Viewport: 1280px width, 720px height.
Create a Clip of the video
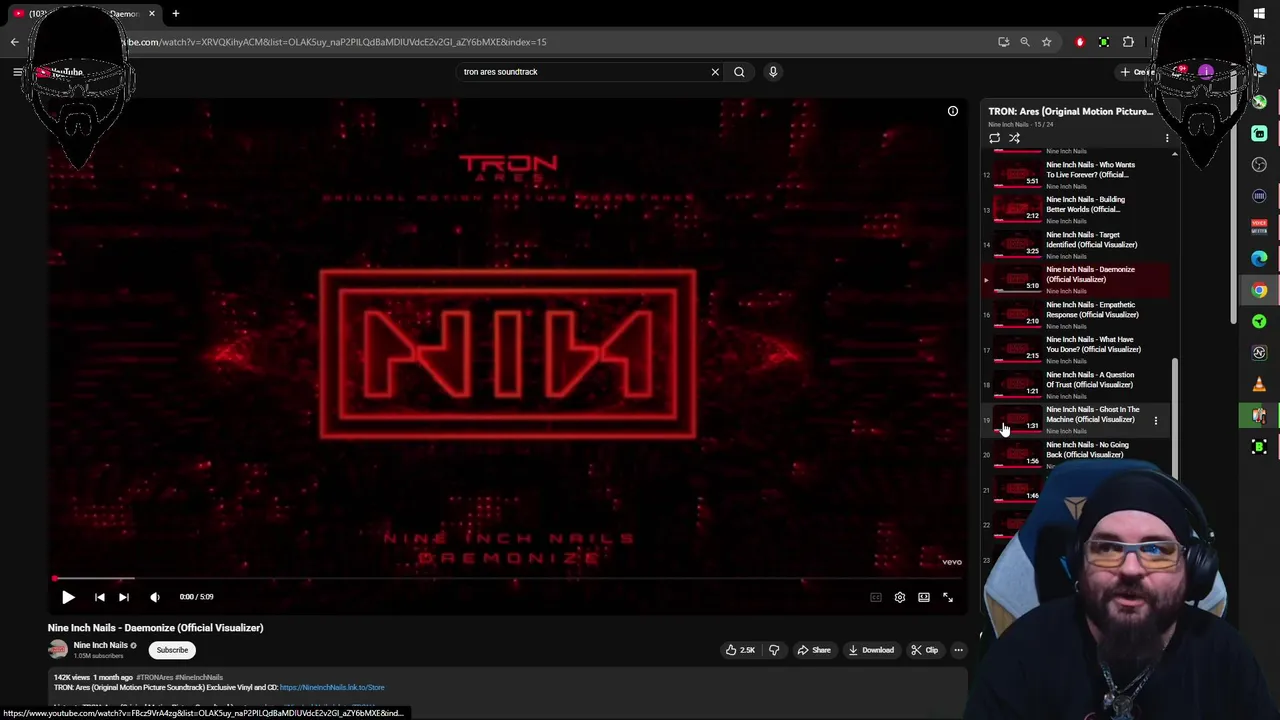924,650
